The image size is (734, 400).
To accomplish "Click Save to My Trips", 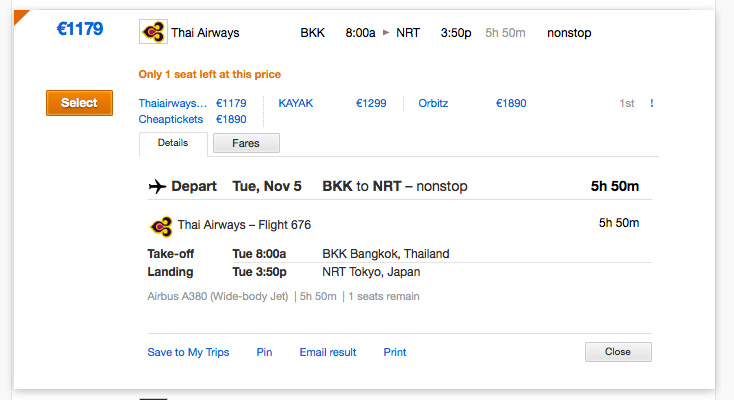I will coord(188,352).
